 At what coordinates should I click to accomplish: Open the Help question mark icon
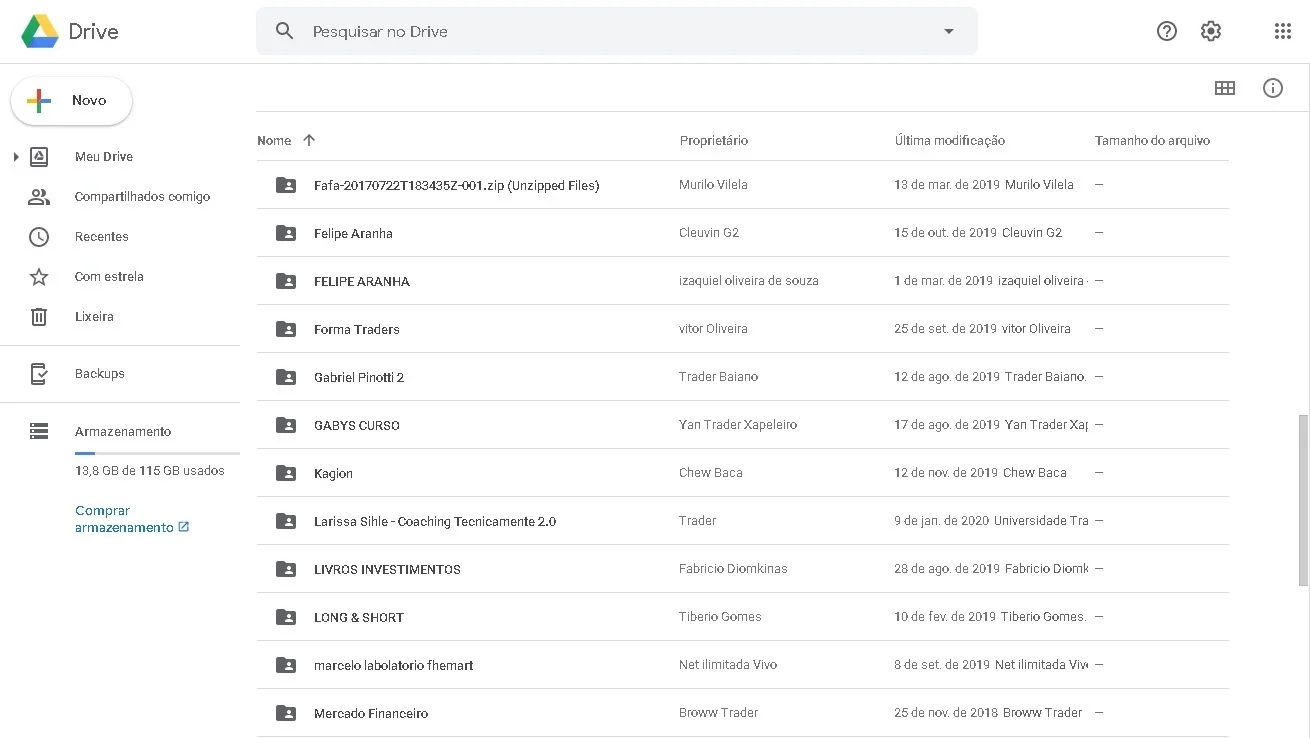[x=1166, y=31]
